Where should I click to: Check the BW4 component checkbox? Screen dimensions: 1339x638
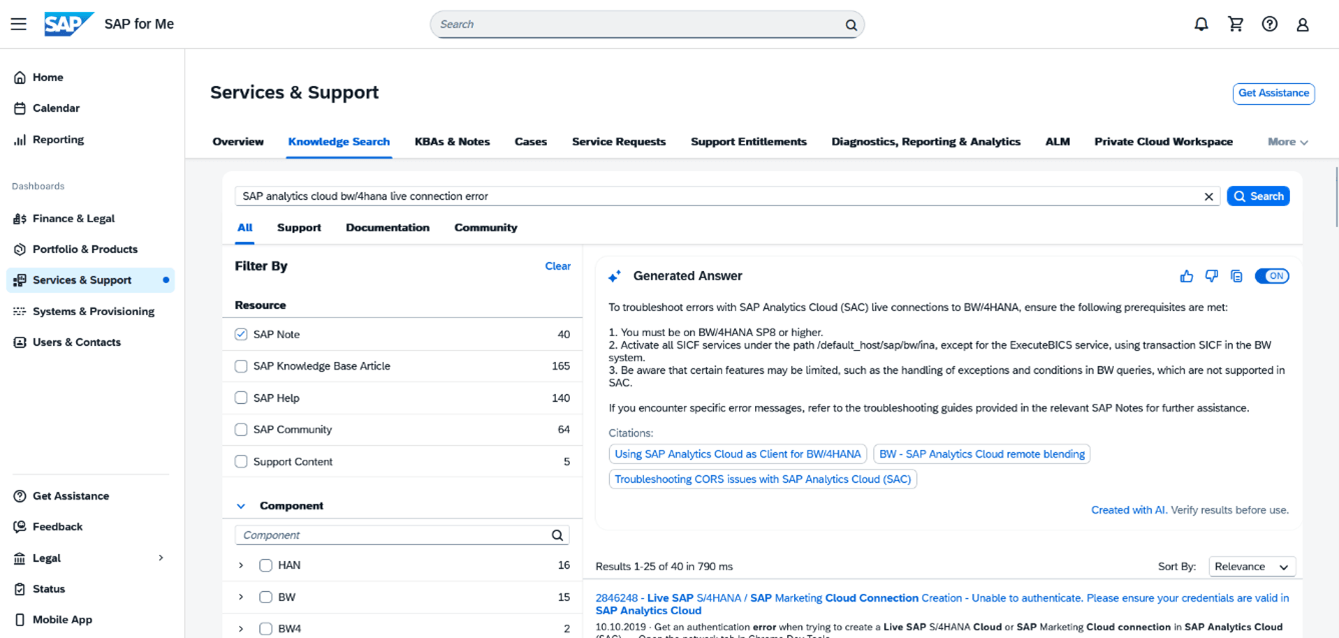click(x=266, y=629)
